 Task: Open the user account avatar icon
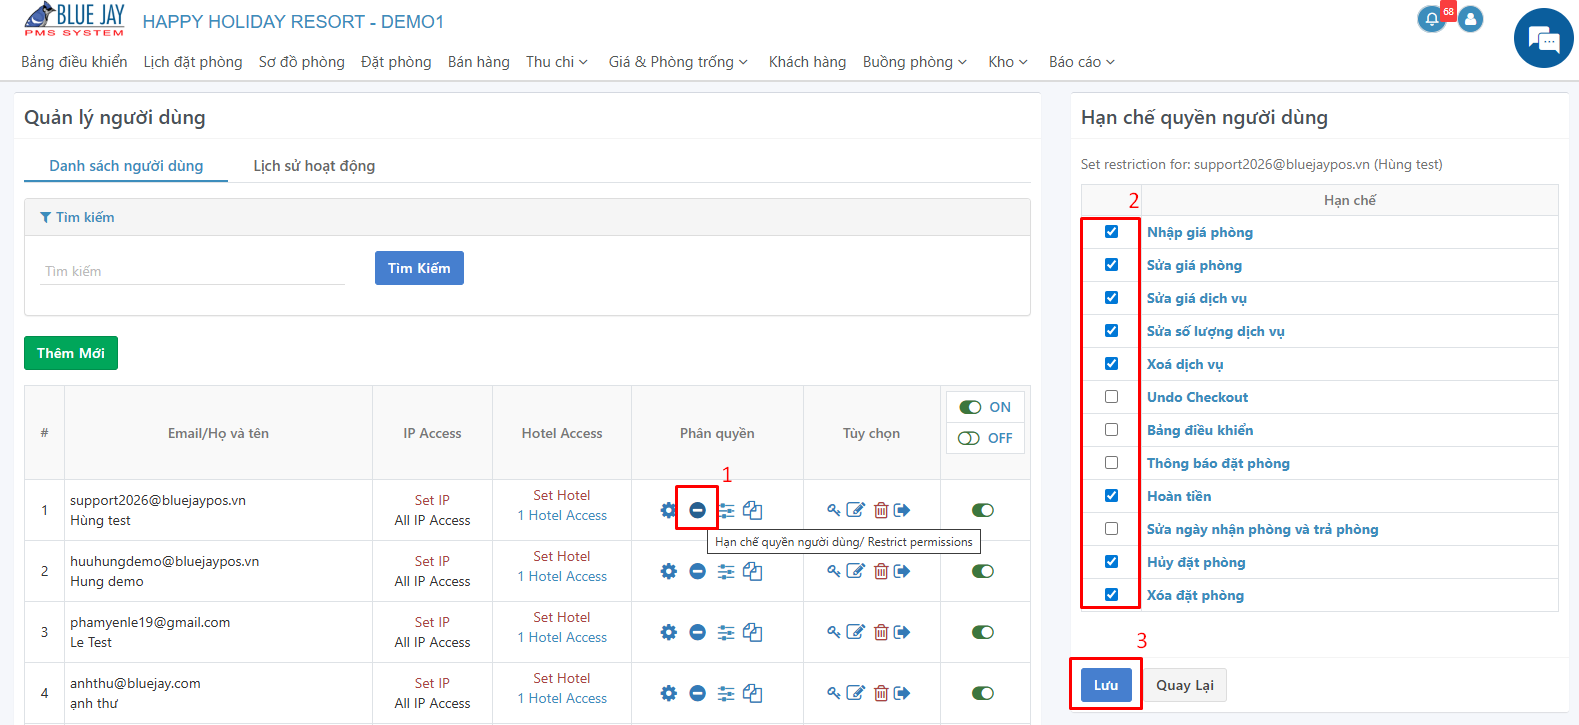[x=1470, y=19]
